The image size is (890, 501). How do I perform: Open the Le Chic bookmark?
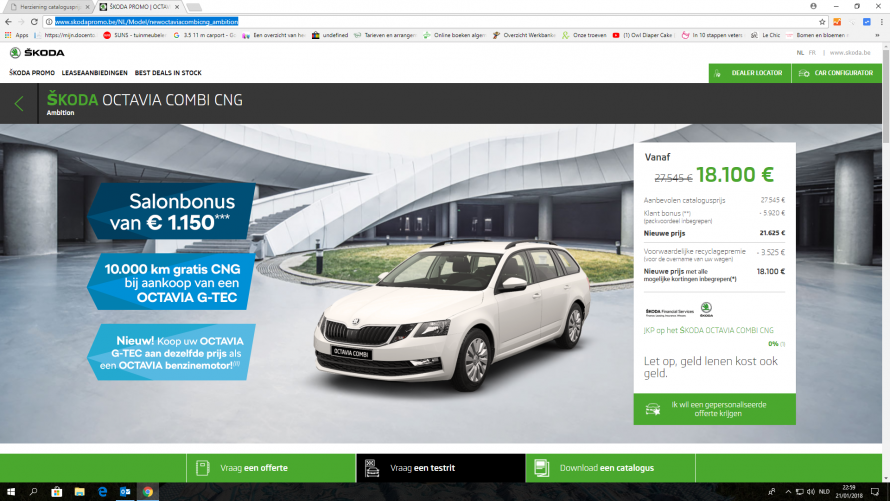click(x=766, y=35)
